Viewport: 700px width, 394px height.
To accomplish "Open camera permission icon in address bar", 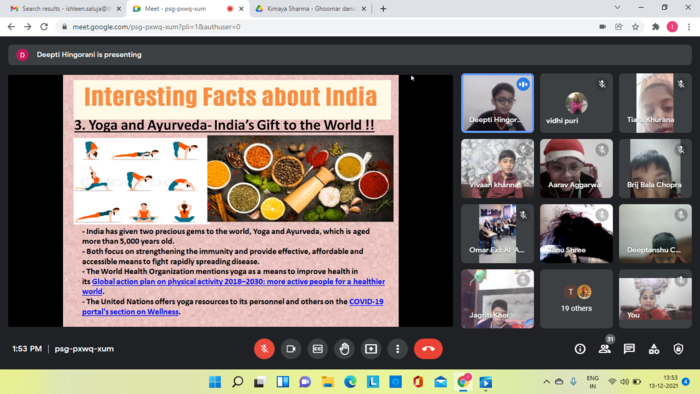I will point(602,27).
